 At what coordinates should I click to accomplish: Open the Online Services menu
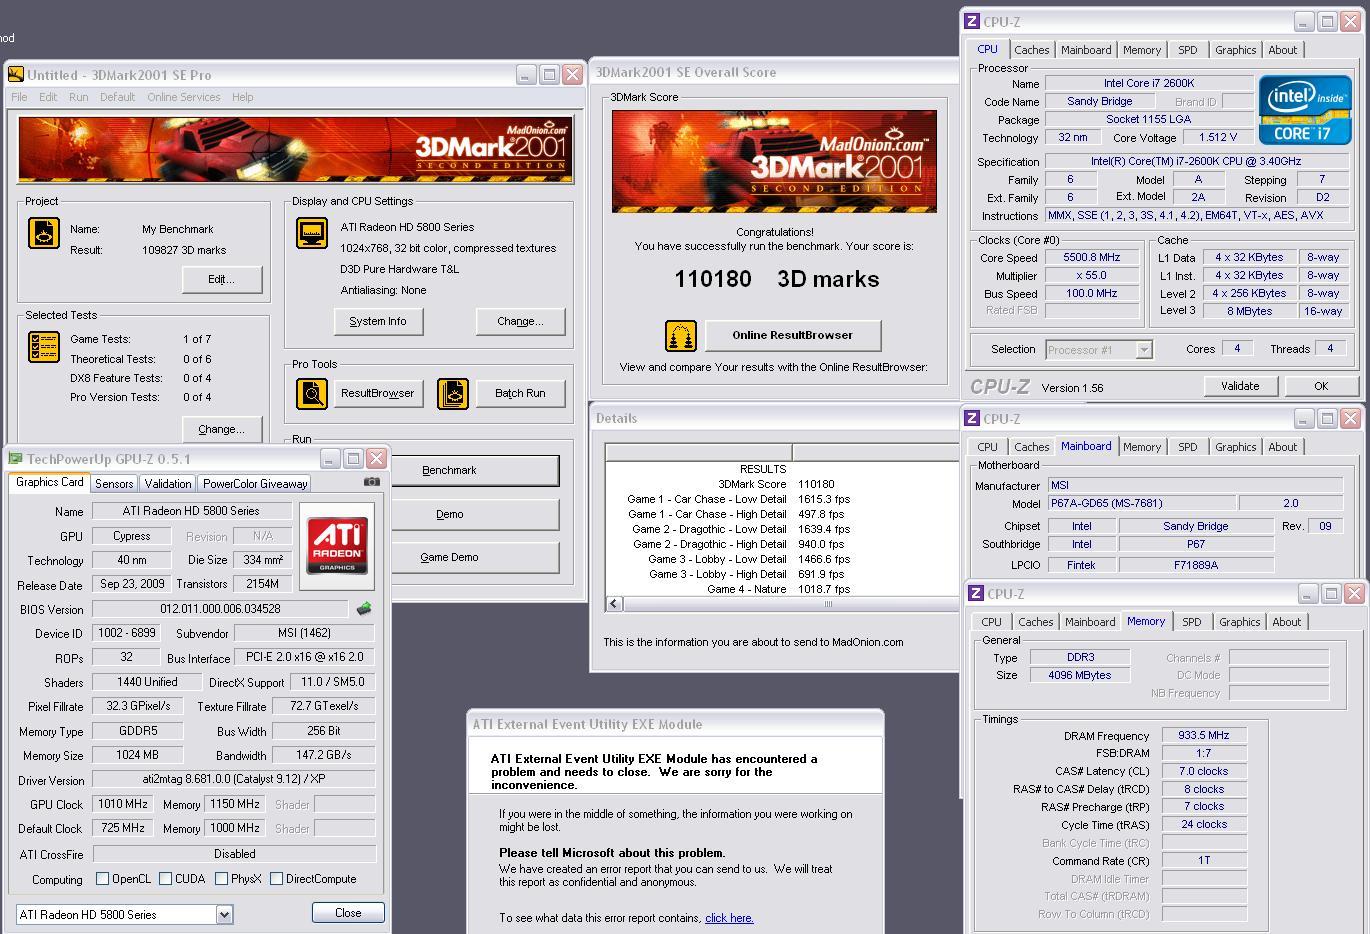coord(184,97)
